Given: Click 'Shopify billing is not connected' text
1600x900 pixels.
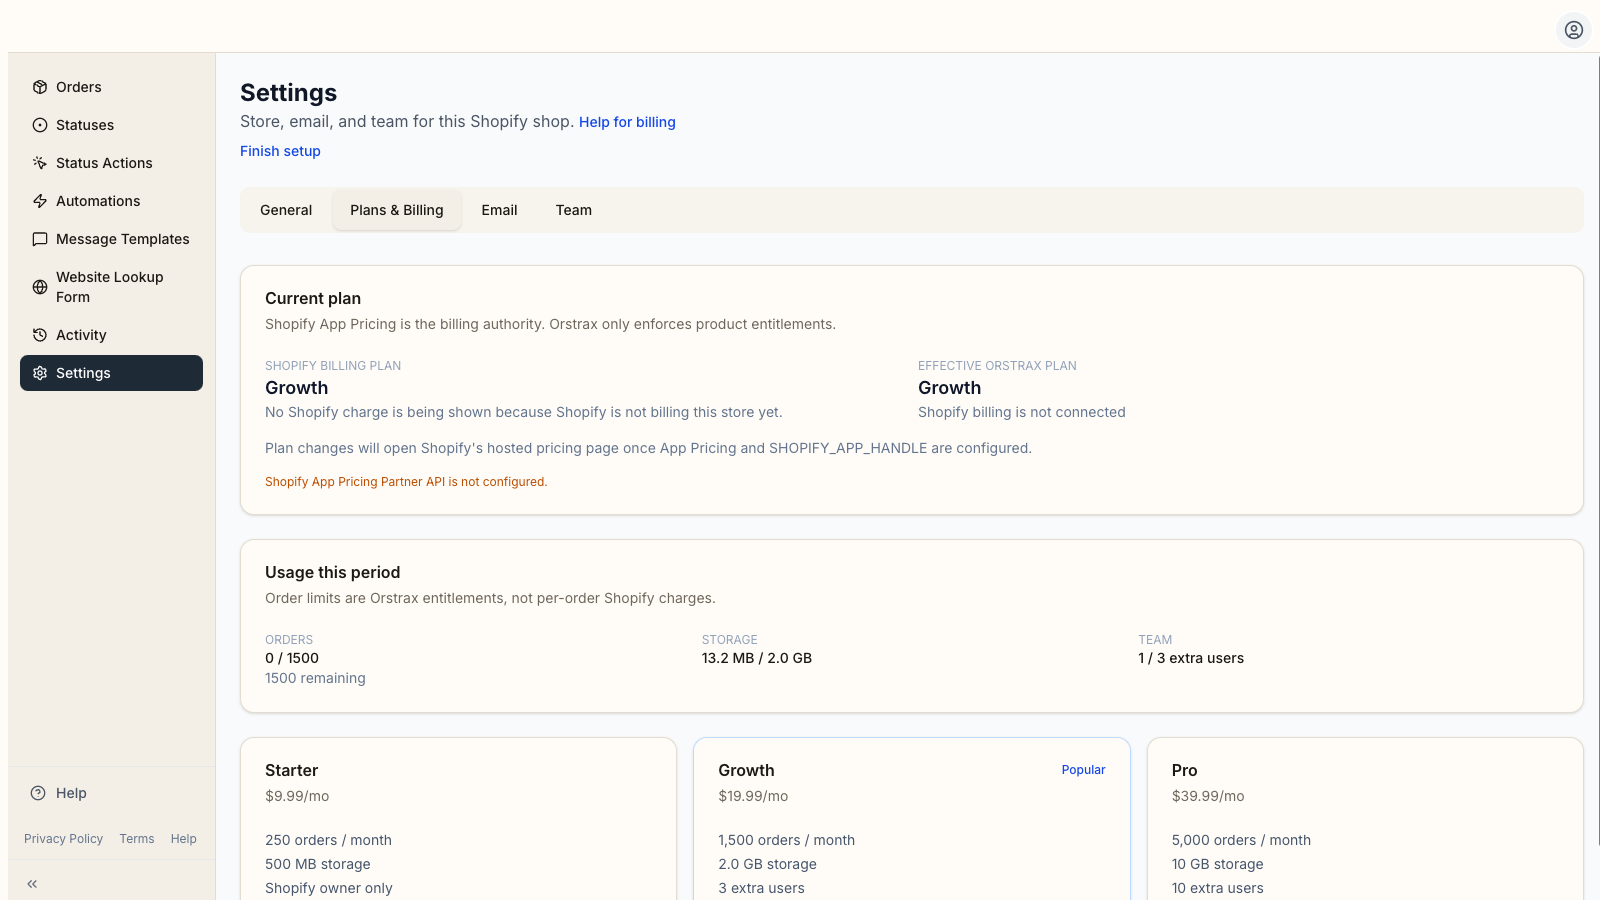Looking at the screenshot, I should pyautogui.click(x=1022, y=412).
